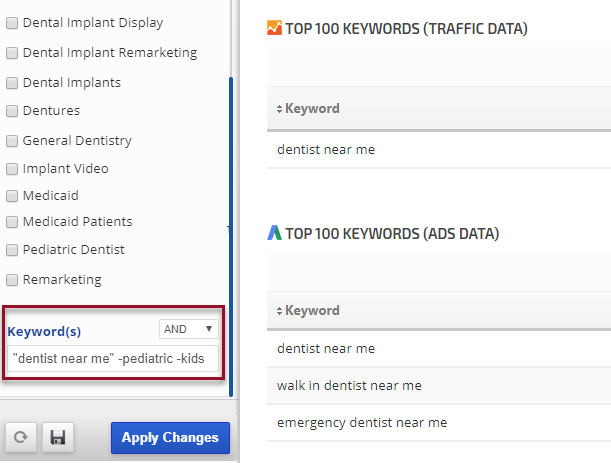Select "walk in dentist near me" row
This screenshot has height=463, width=611.
pos(349,385)
